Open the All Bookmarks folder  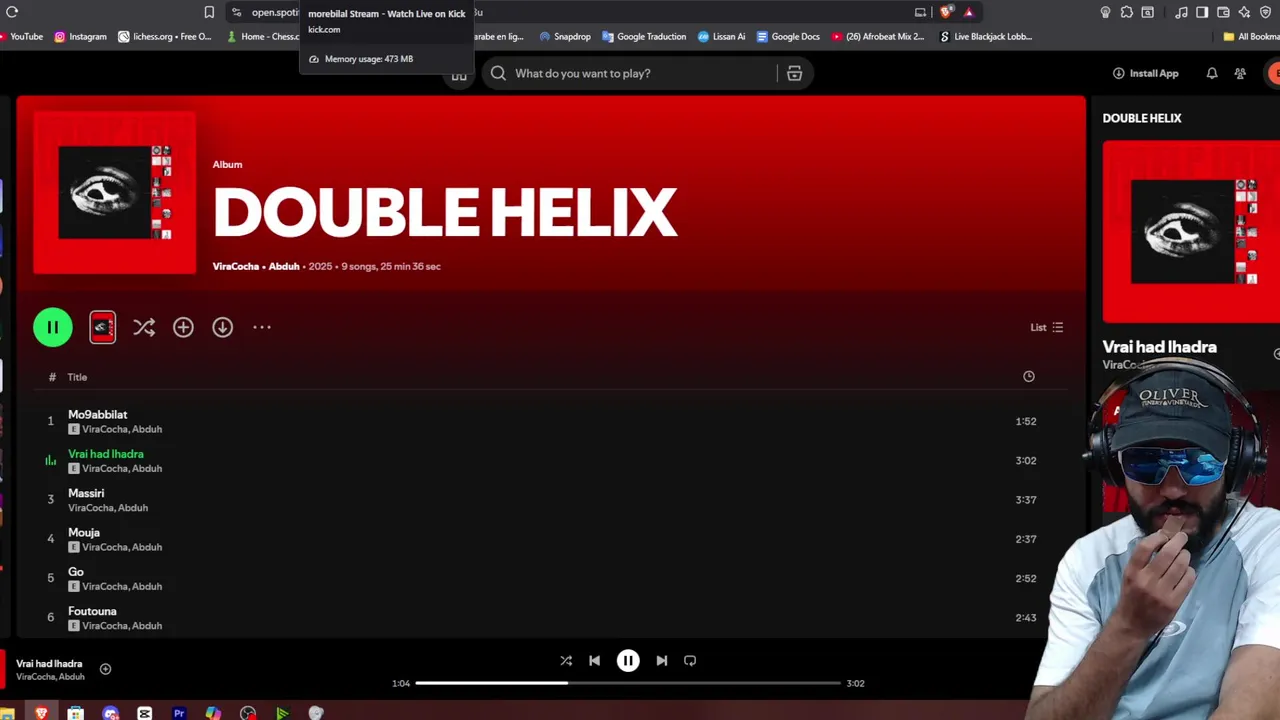coord(1251,36)
